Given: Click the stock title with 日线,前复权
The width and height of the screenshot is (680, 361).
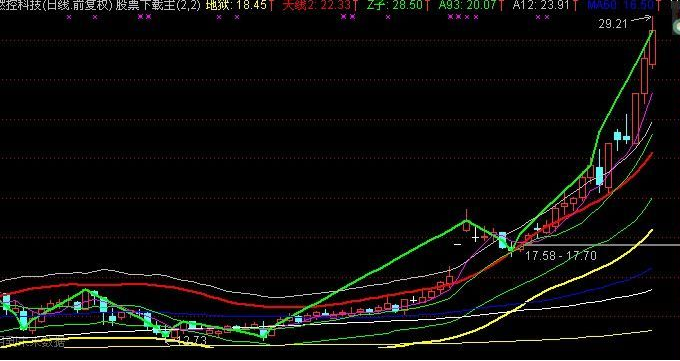Looking at the screenshot, I should click(56, 6).
